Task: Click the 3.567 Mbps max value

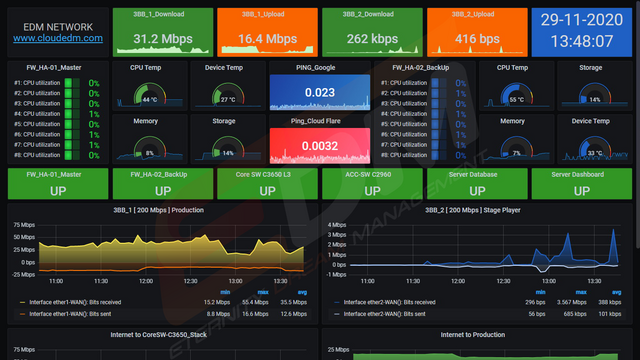Action: [572, 302]
